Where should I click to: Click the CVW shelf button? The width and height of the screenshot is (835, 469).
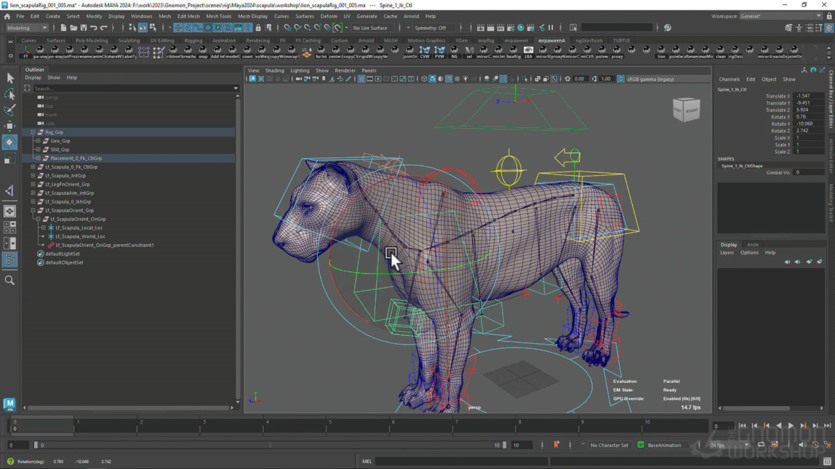coord(424,51)
